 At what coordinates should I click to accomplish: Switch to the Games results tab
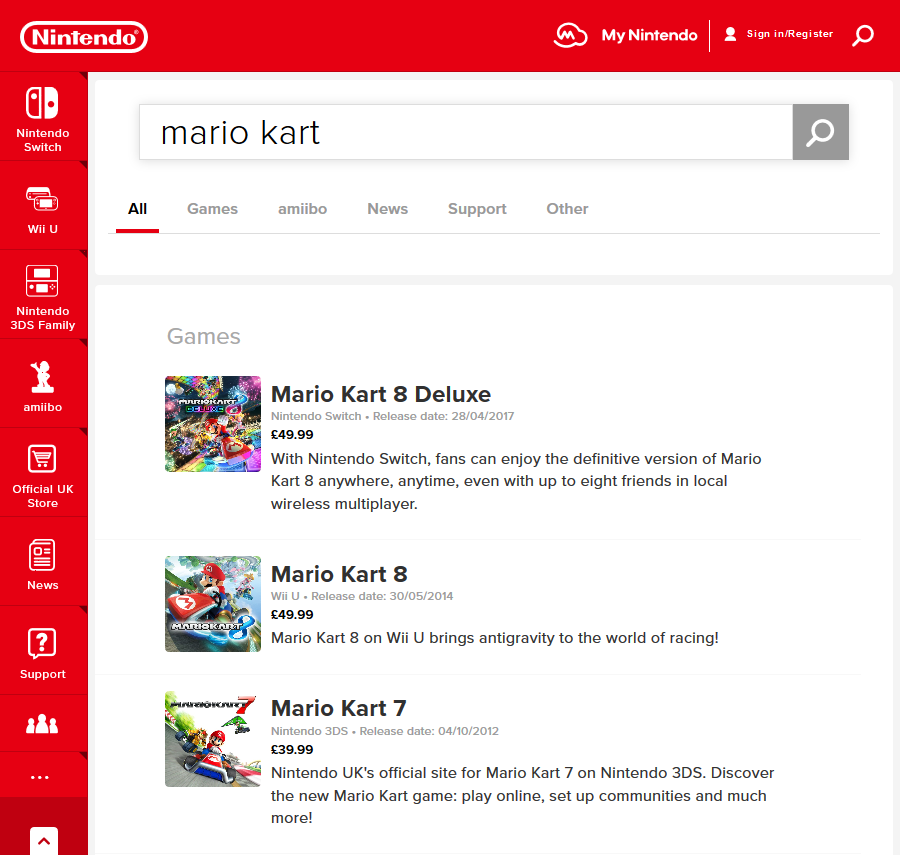212,209
